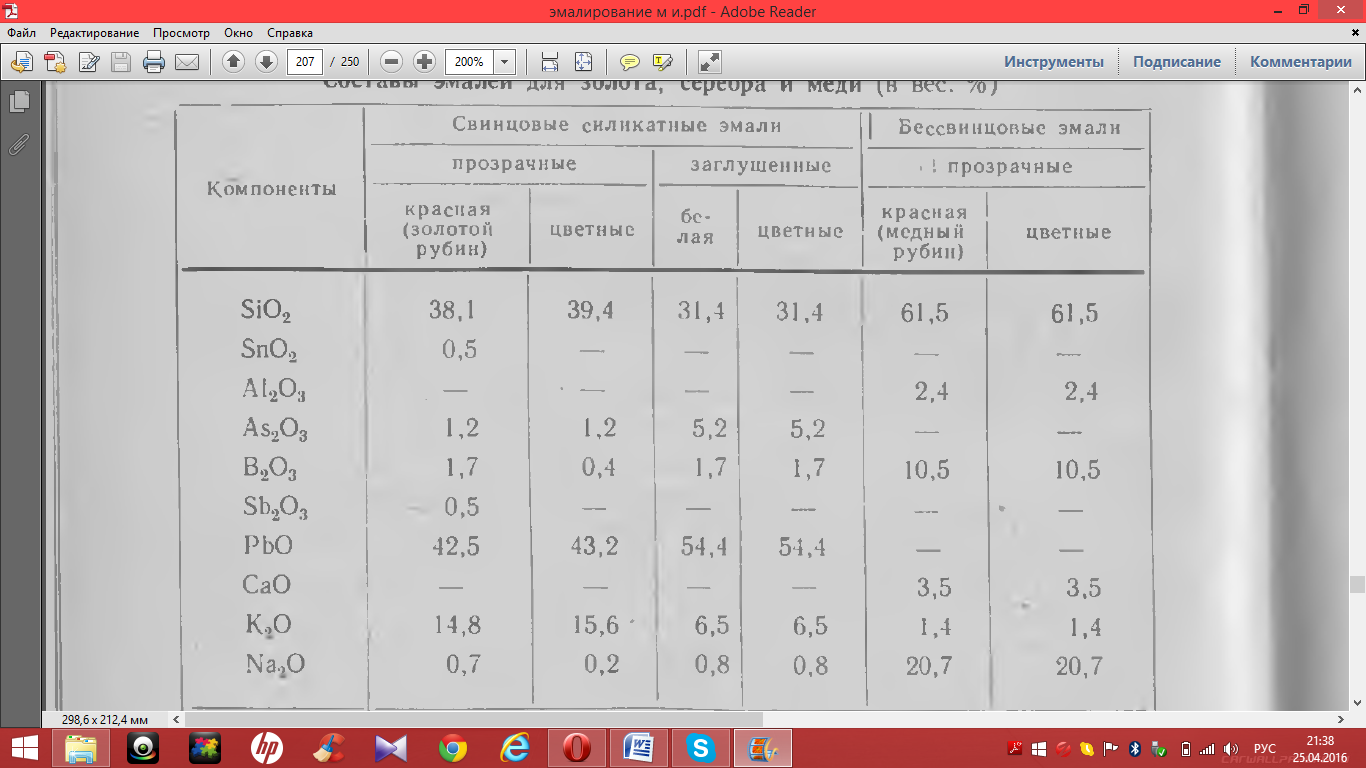Open the Подписание pane
Image resolution: width=1366 pixels, height=768 pixels.
pos(1177,62)
